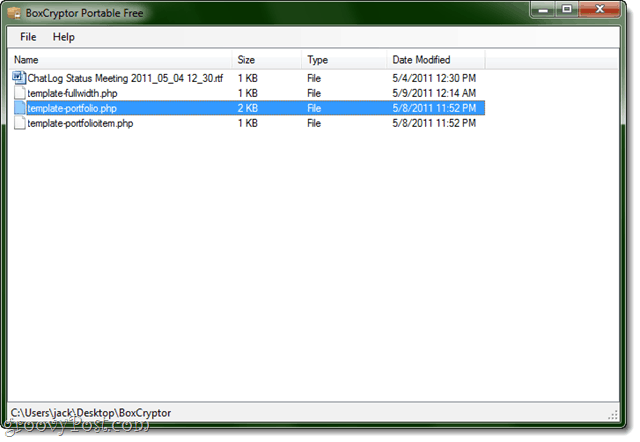640x442 pixels.
Task: Click the File type cell of template-portfolioitem.php
Action: pyautogui.click(x=314, y=123)
